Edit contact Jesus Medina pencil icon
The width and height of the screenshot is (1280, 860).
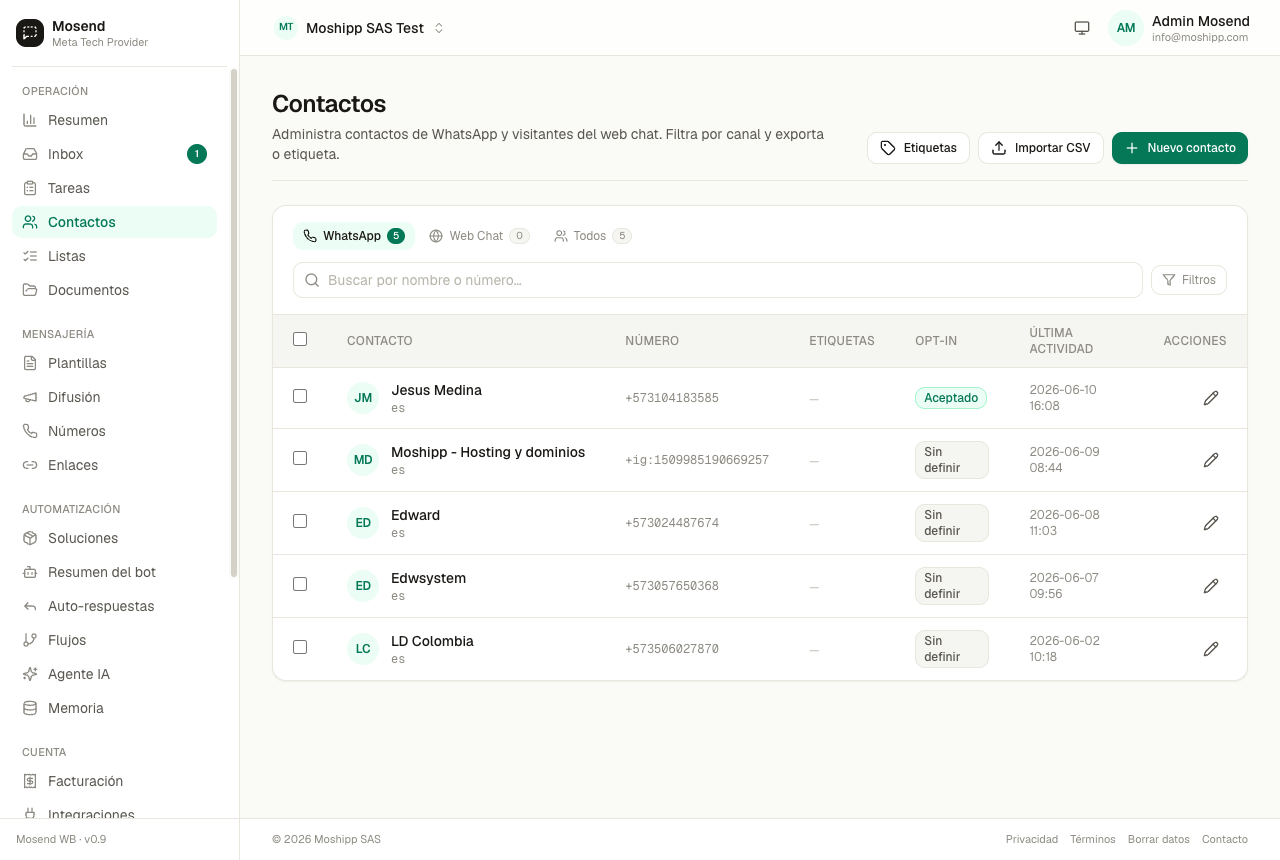coord(1211,398)
